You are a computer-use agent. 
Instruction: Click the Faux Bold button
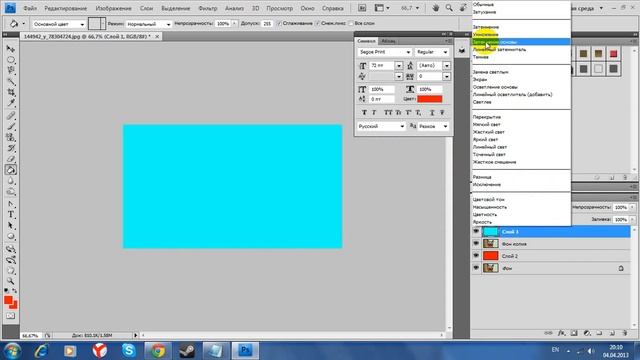pos(364,113)
